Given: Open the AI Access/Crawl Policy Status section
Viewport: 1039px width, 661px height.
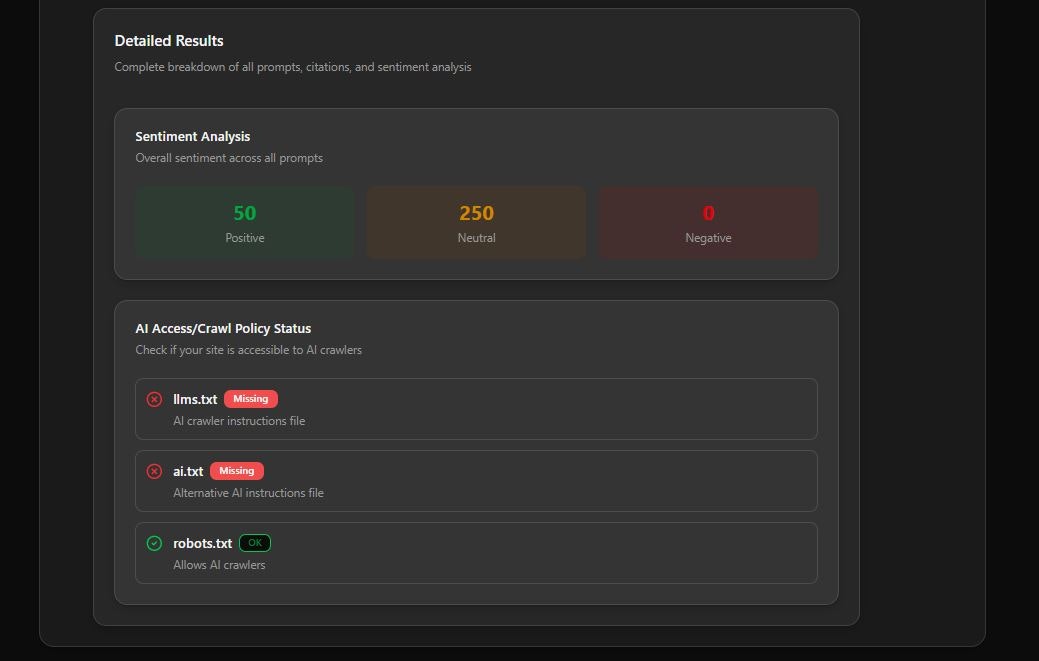Looking at the screenshot, I should coord(223,328).
